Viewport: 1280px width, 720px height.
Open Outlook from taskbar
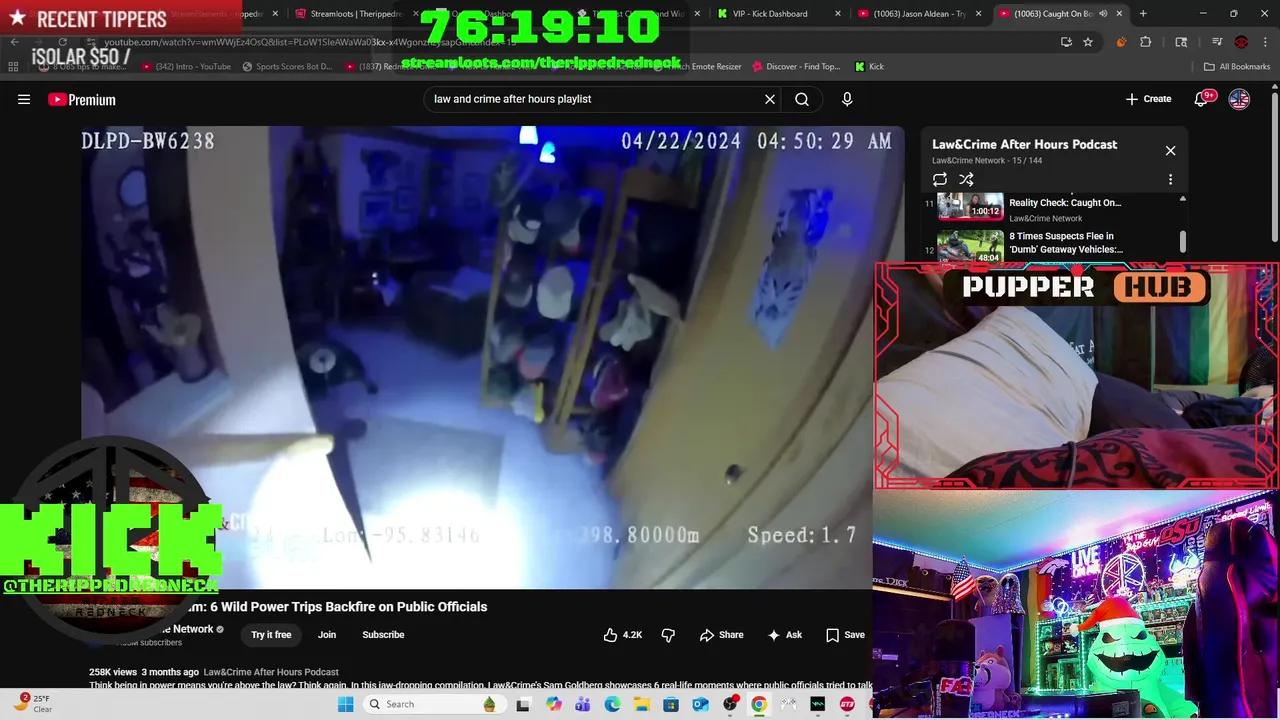[700, 704]
